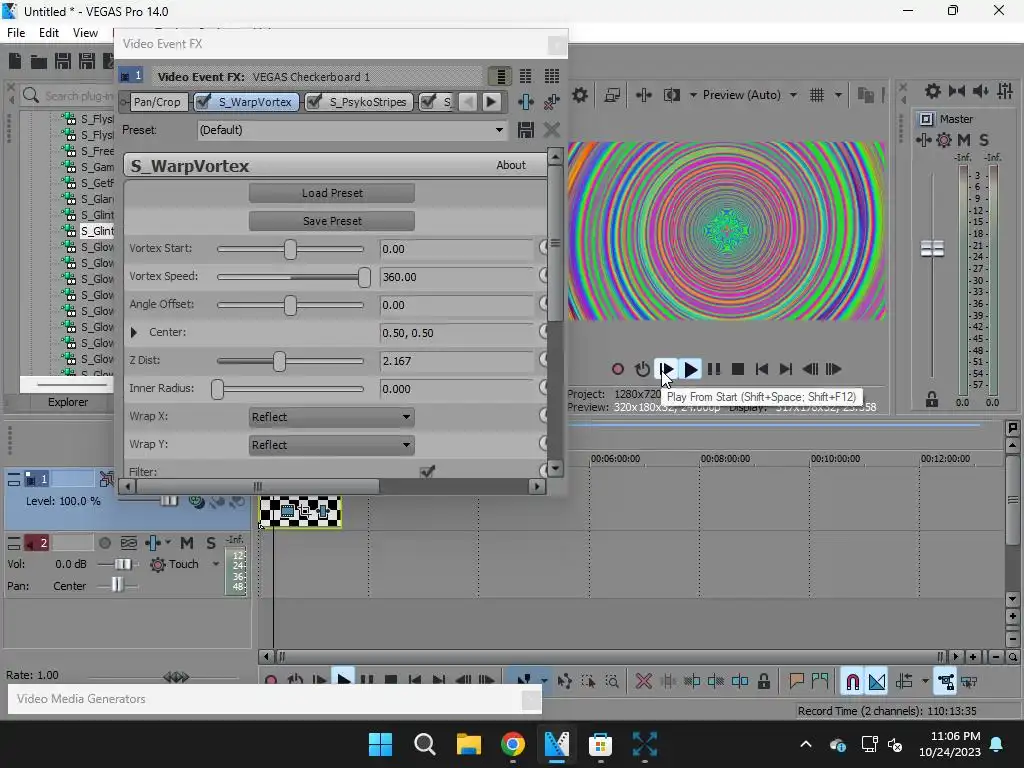
Task: Open Google Chrome from the taskbar
Action: 513,744
